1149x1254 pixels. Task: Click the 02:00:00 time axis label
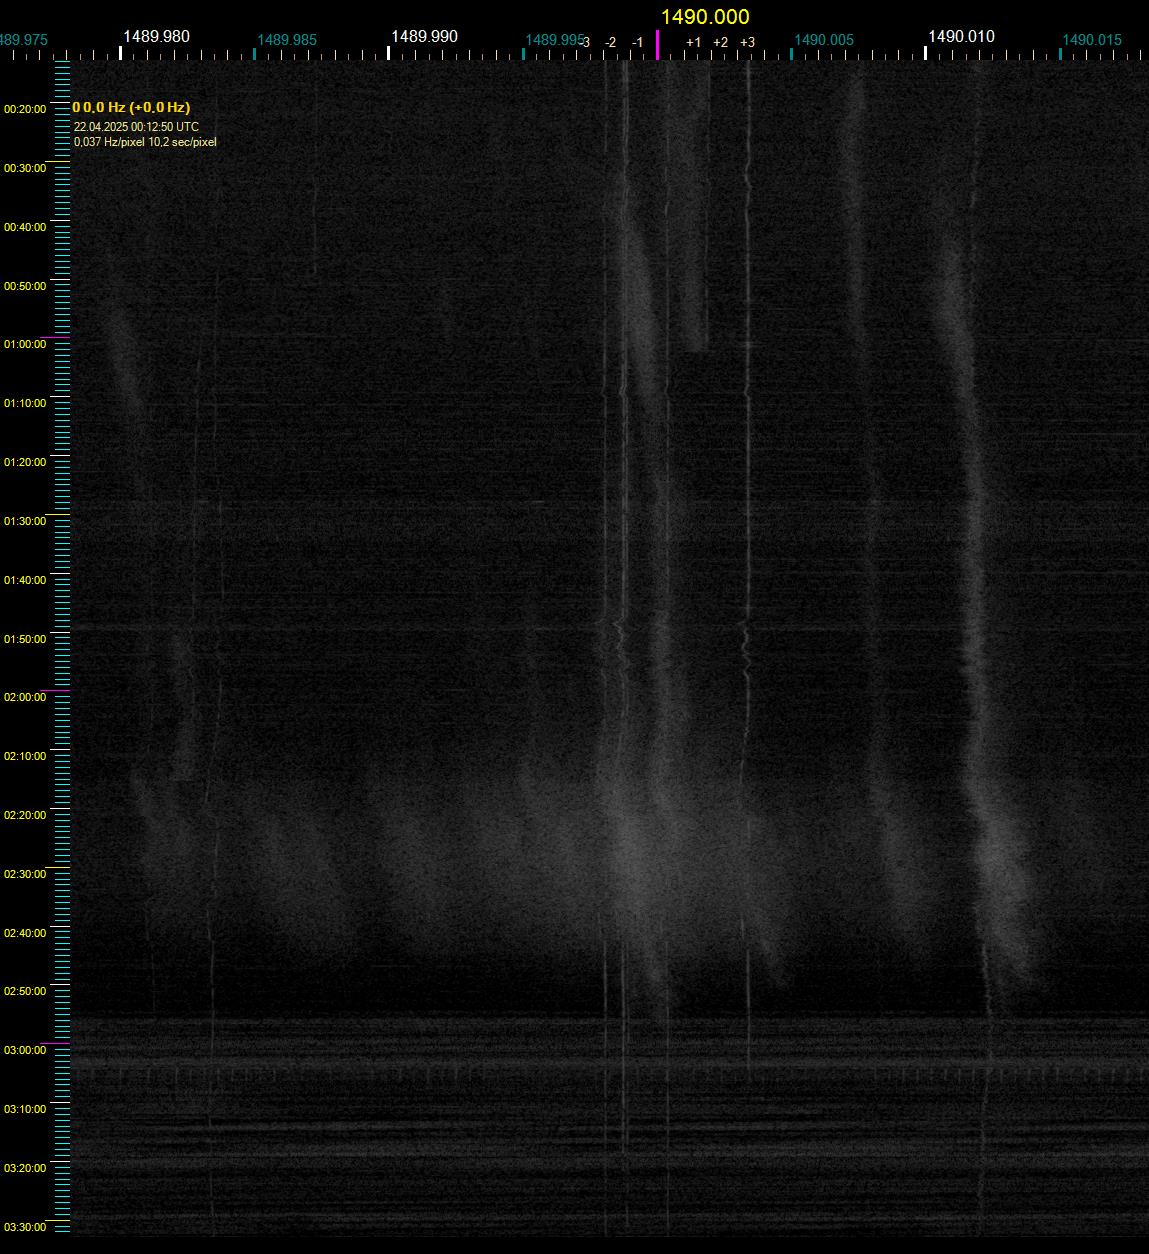click(x=25, y=697)
